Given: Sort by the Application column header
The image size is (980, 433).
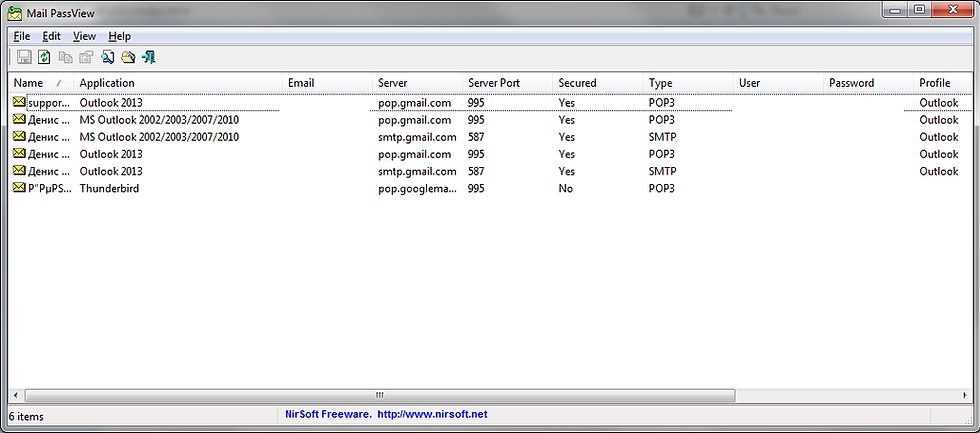Looking at the screenshot, I should [x=178, y=83].
